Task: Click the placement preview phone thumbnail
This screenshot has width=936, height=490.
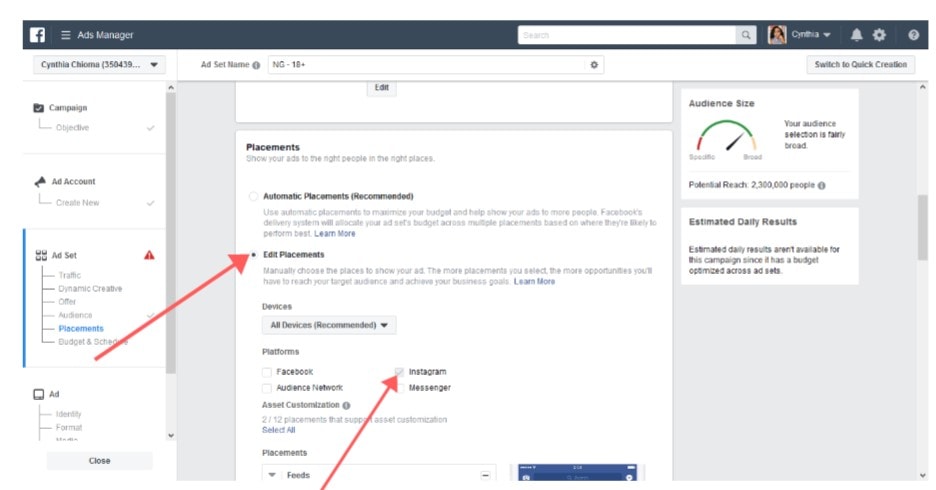Action: tap(577, 472)
